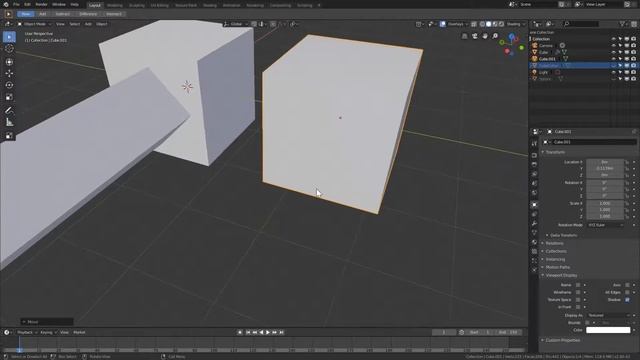Screen dimensions: 640x360
Task: Disable the Shadow checkbox
Action: (627, 300)
